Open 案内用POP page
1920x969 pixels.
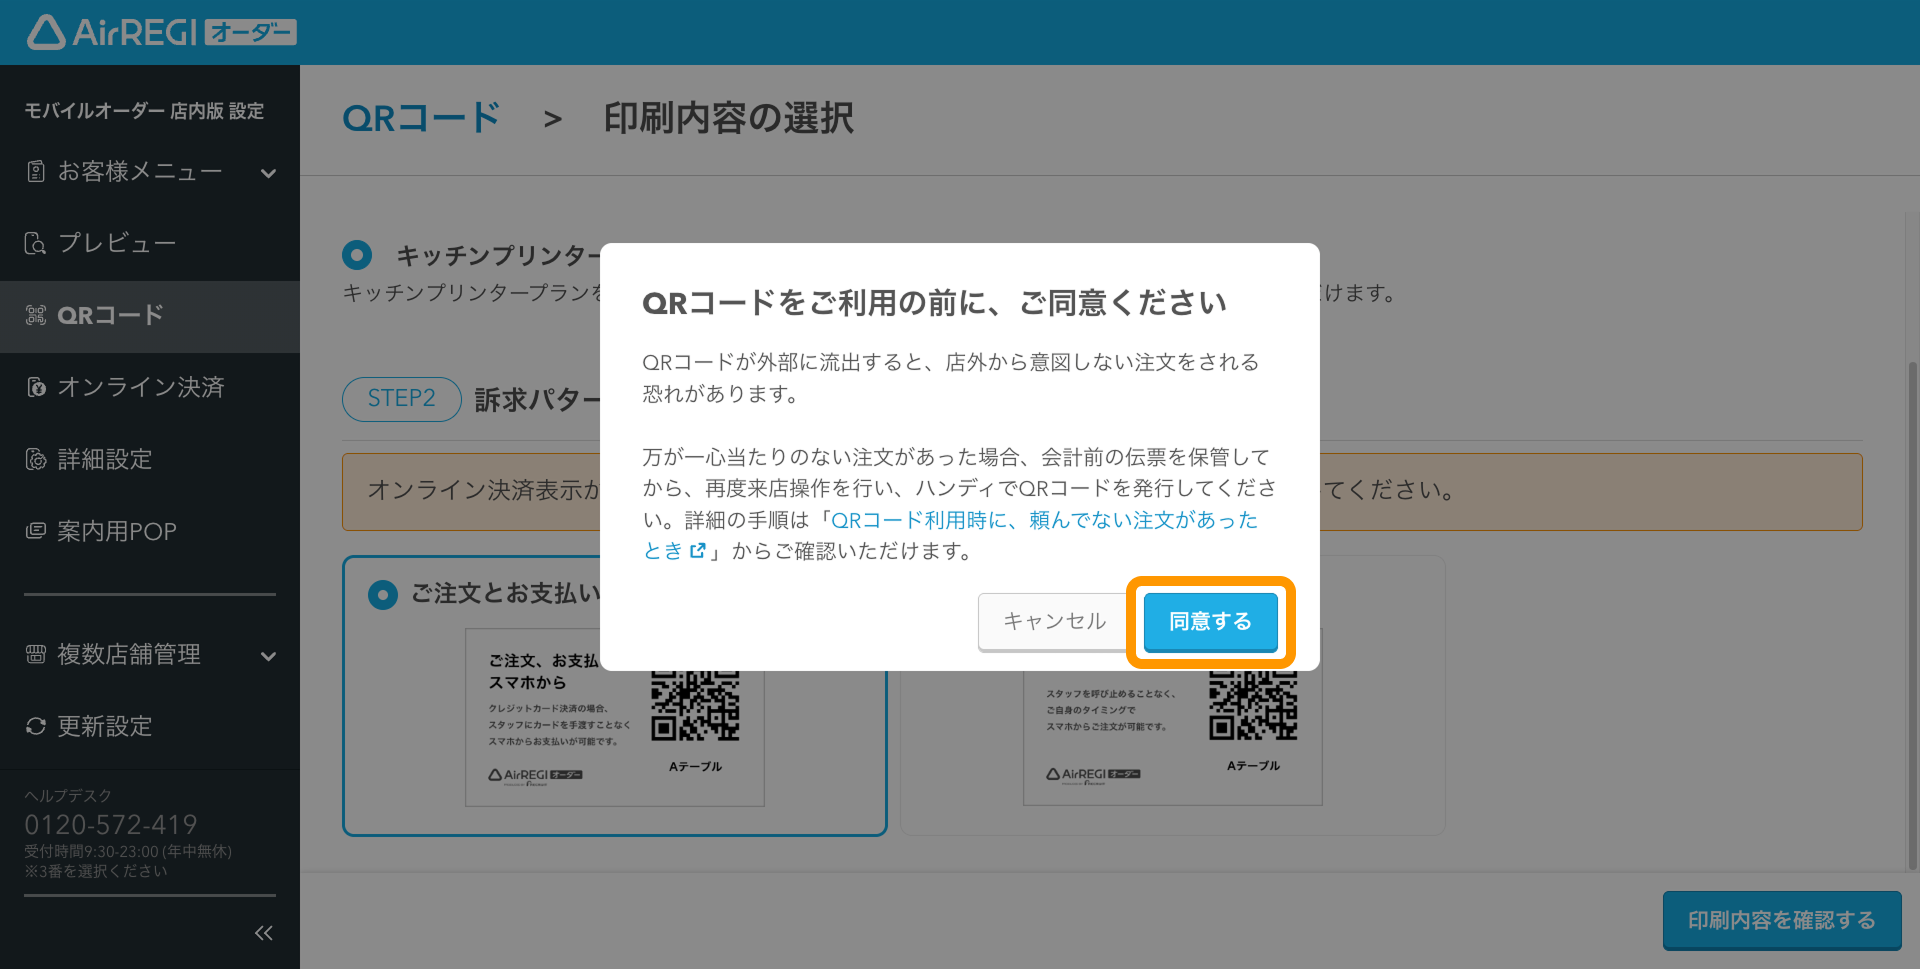(150, 531)
